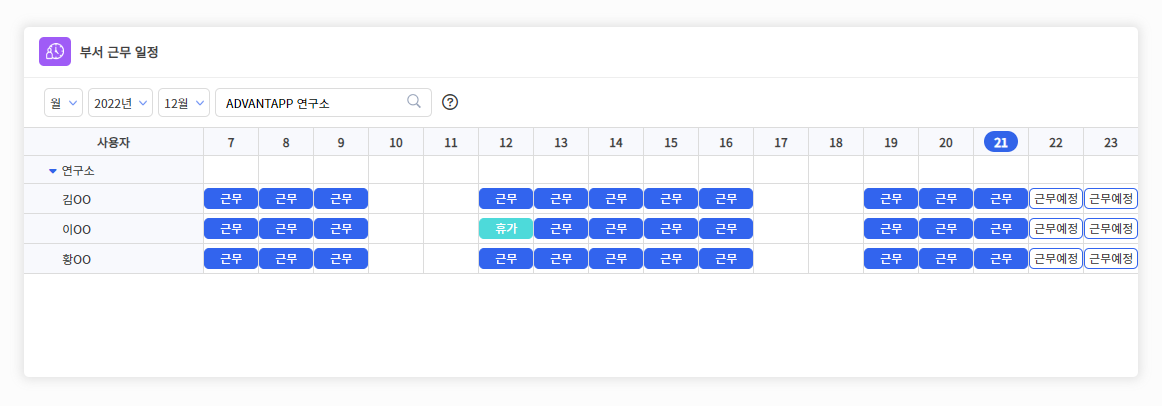1162x406 pixels.
Task: Click 황OO's 근무 badge on day 21
Action: pyautogui.click(x=1000, y=259)
